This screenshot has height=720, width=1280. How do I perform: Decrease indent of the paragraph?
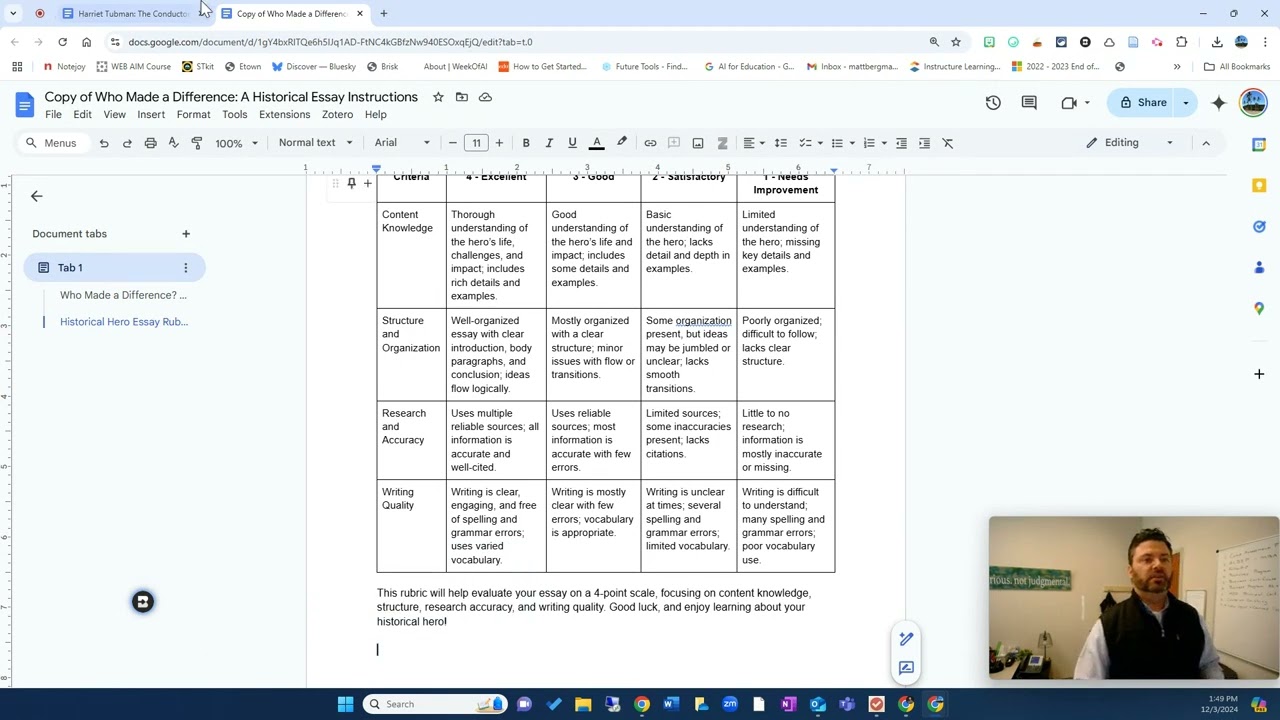(x=901, y=143)
